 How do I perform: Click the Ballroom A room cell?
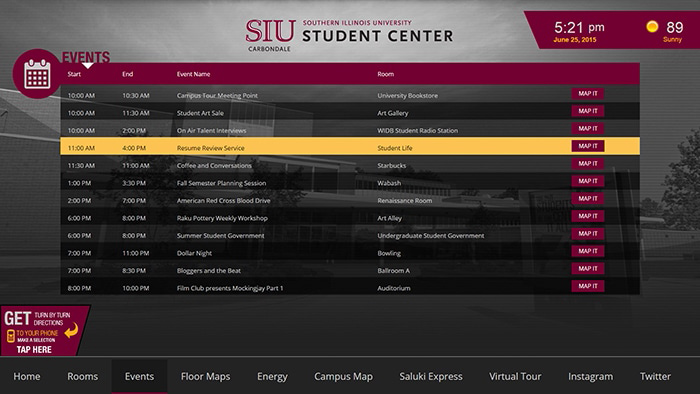[x=393, y=270]
